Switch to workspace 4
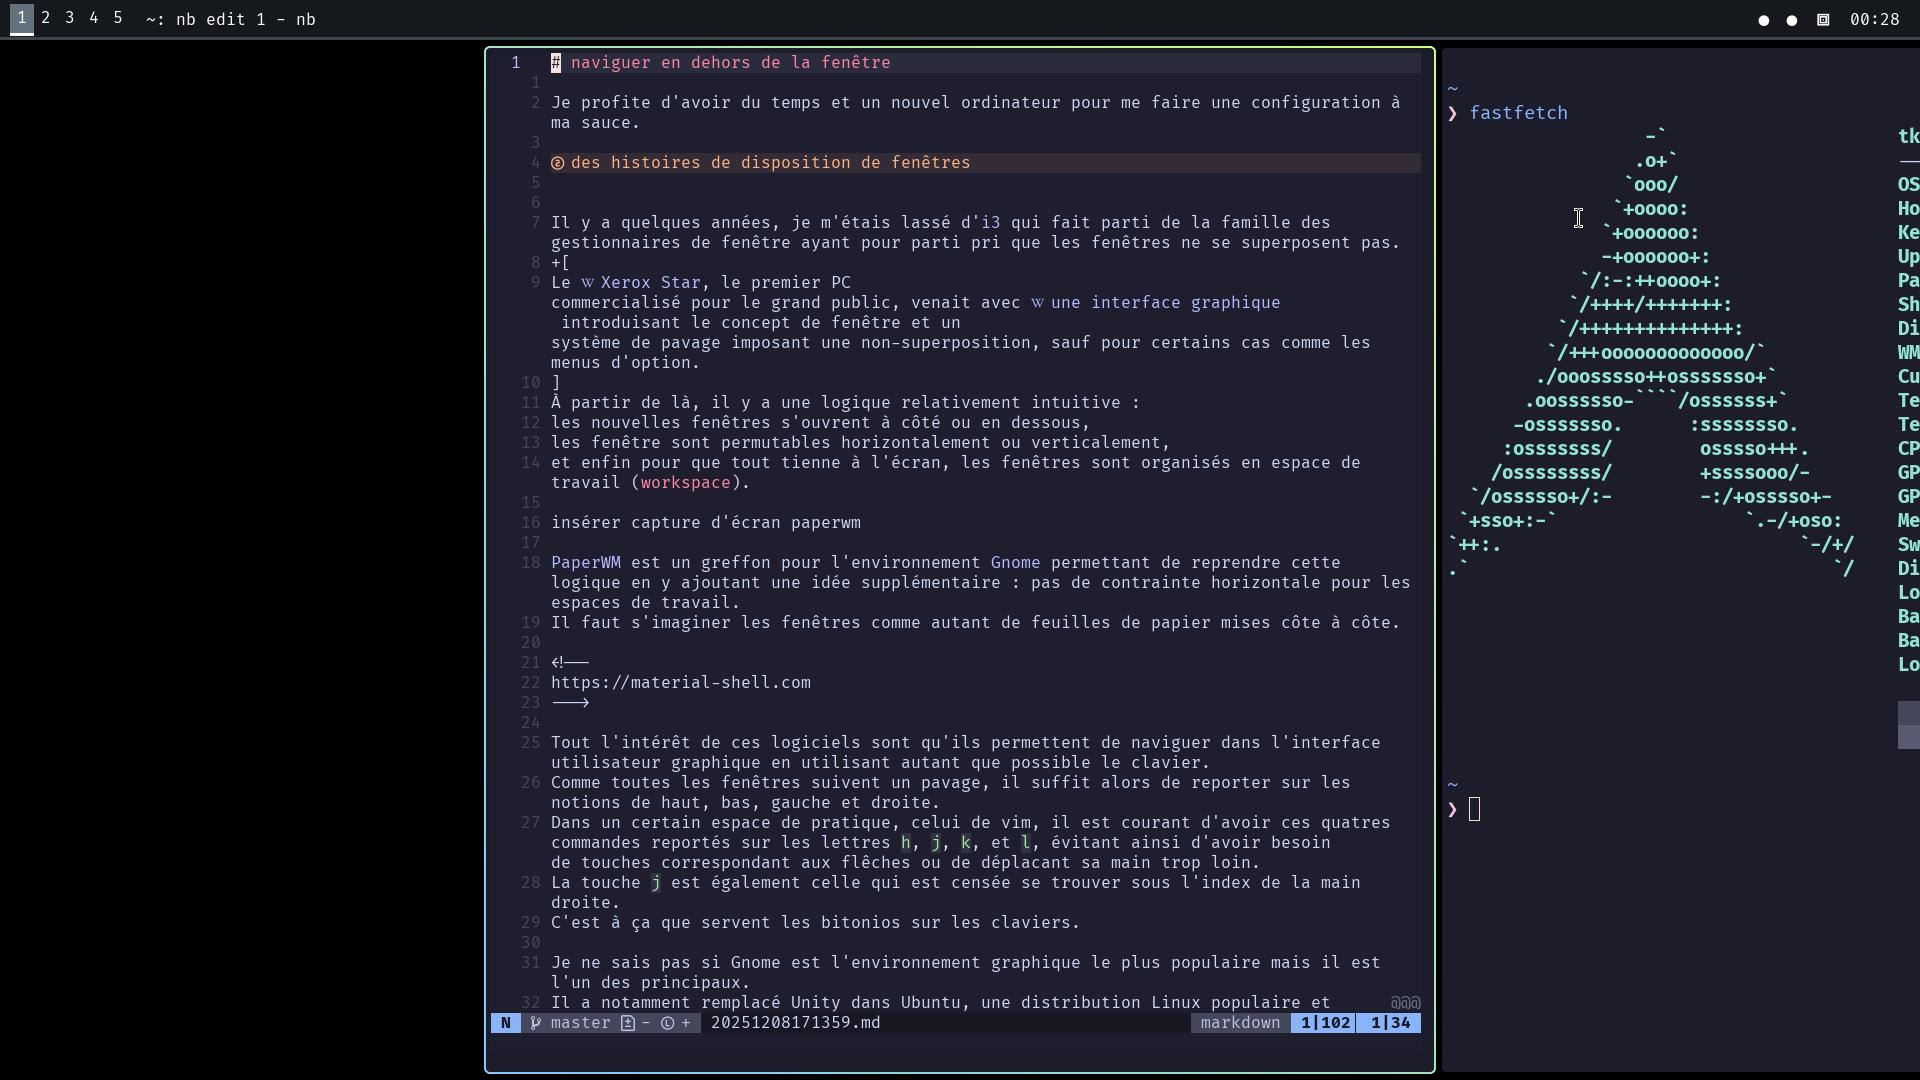The image size is (1920, 1080). coord(93,18)
